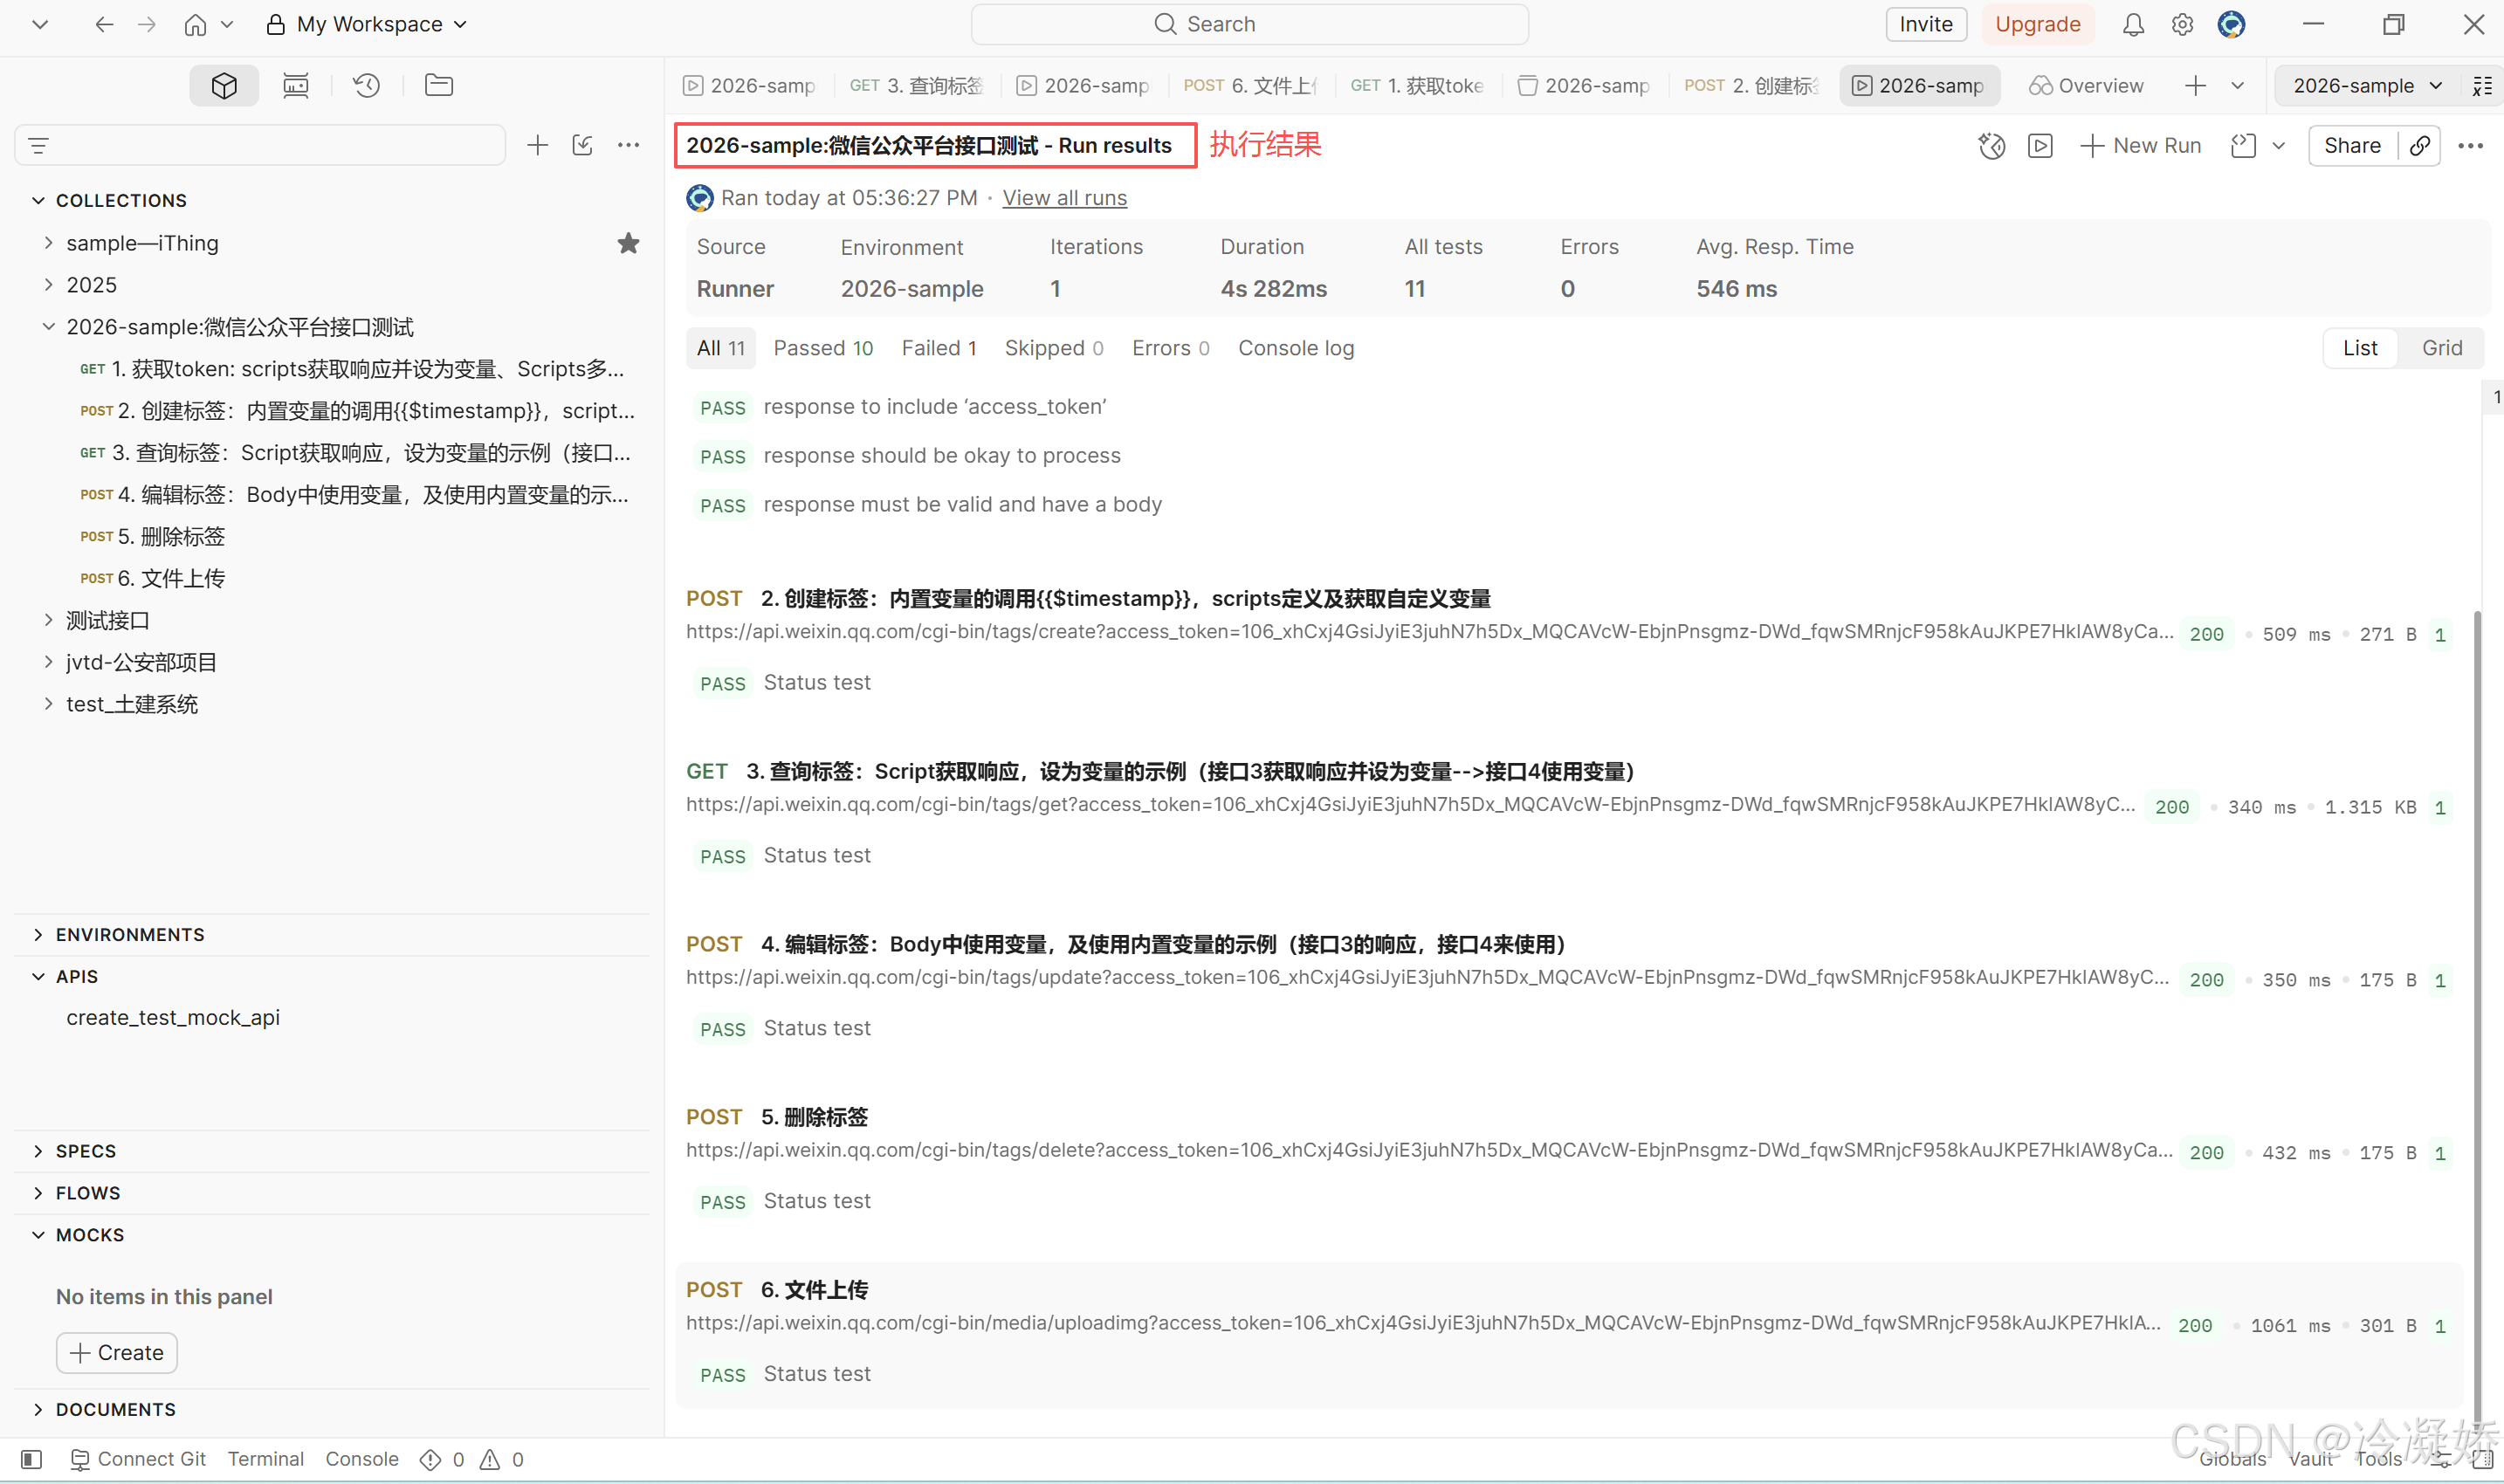The height and width of the screenshot is (1484, 2504).
Task: Switch to the POST 6. 文件上传 tab
Action: click(x=1250, y=86)
